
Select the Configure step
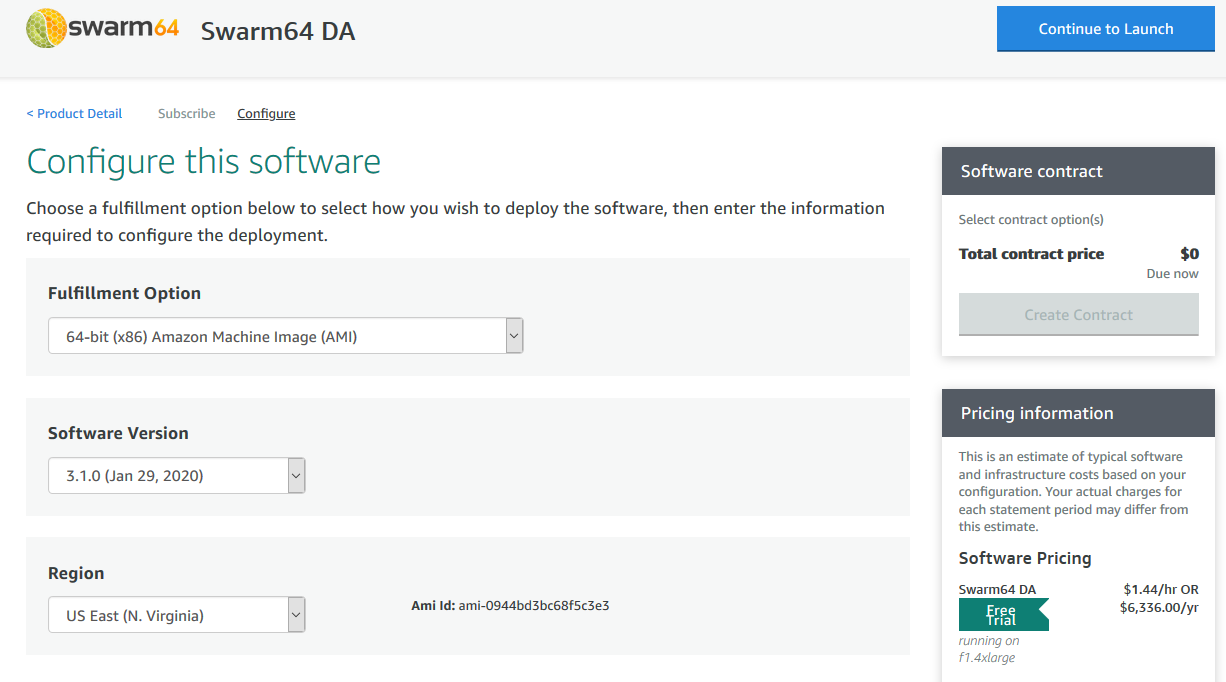pos(266,114)
